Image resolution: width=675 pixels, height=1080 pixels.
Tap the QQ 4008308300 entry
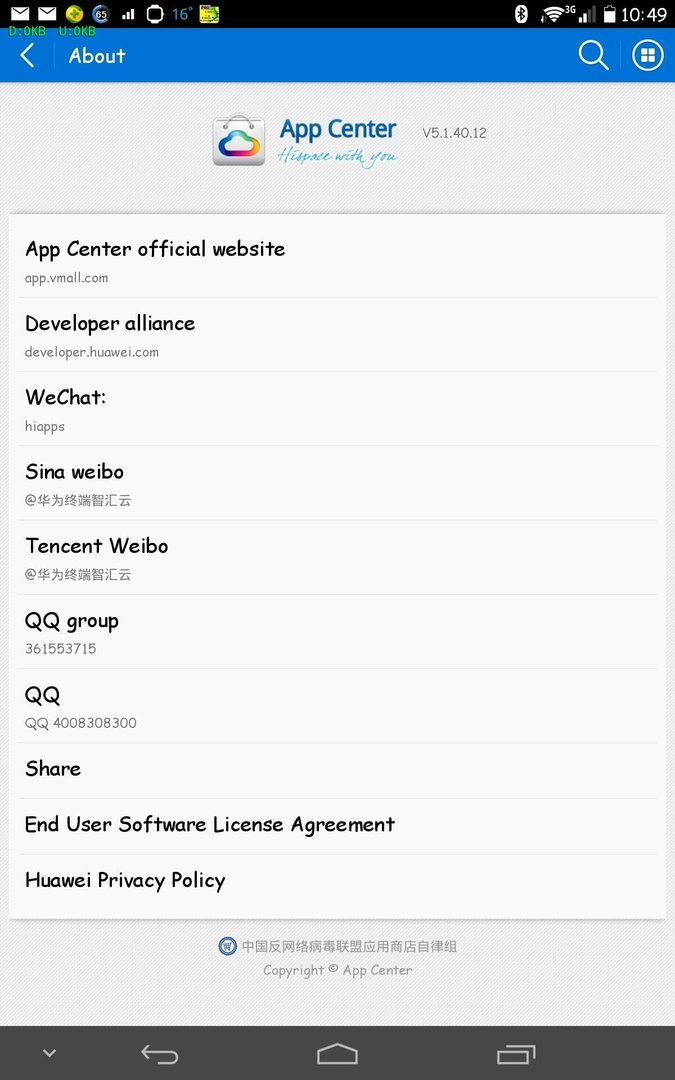(338, 707)
